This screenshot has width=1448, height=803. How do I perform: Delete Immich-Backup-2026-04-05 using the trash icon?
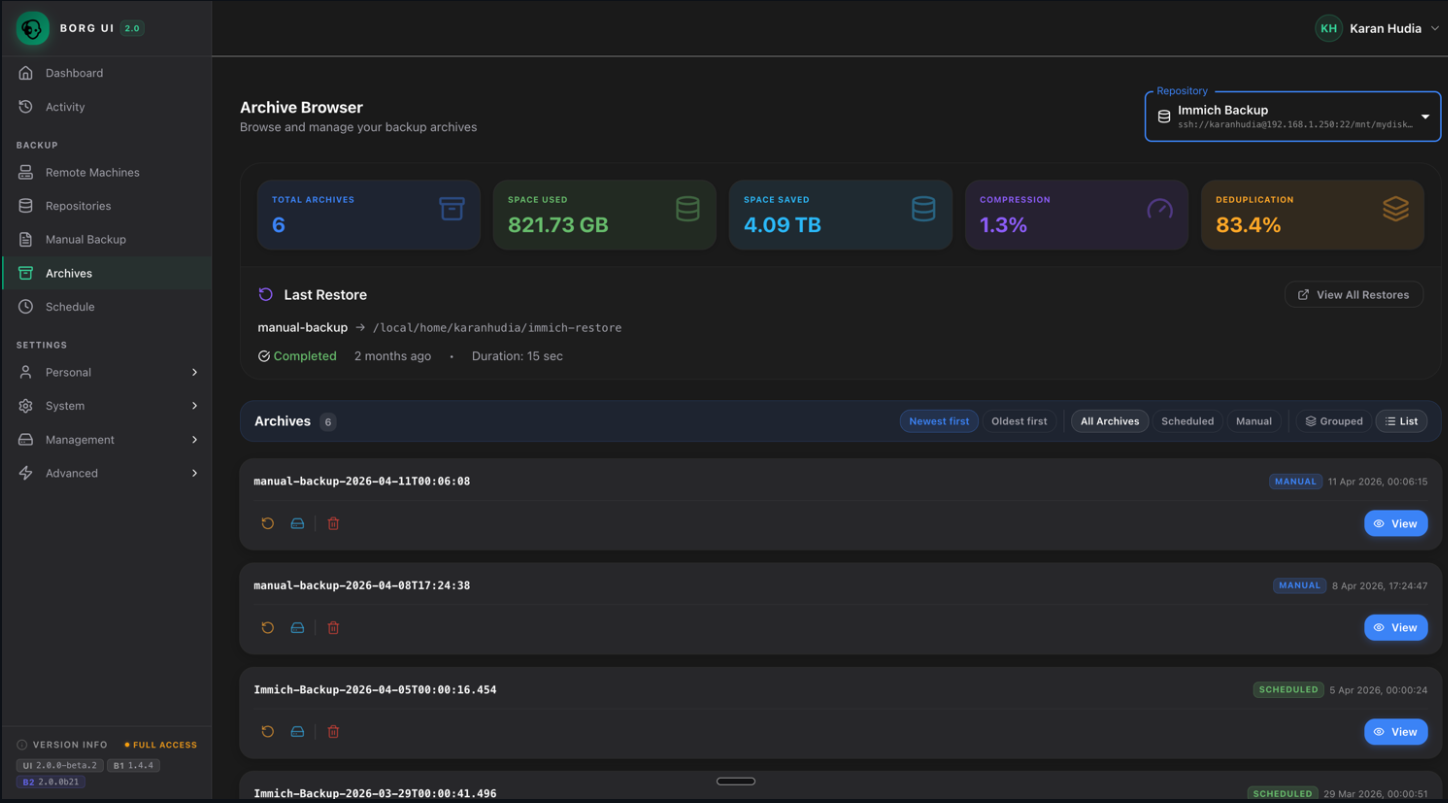tap(332, 731)
